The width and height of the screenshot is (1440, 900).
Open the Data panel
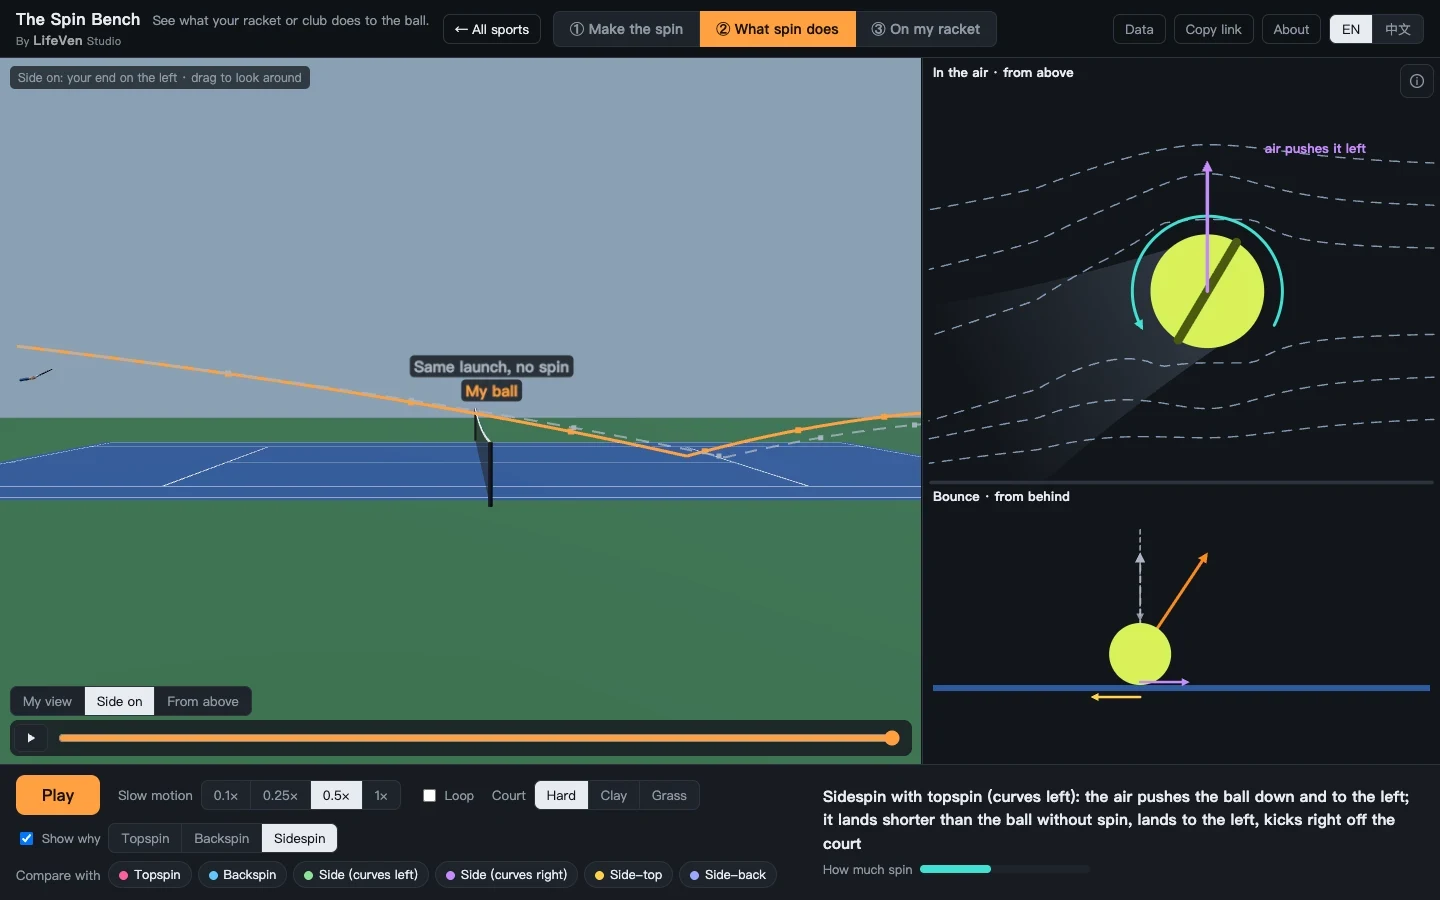coord(1139,29)
